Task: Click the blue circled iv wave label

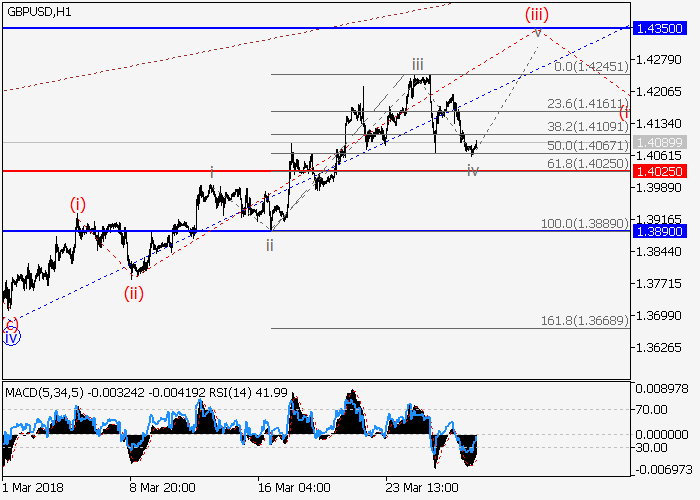Action: [x=11, y=338]
